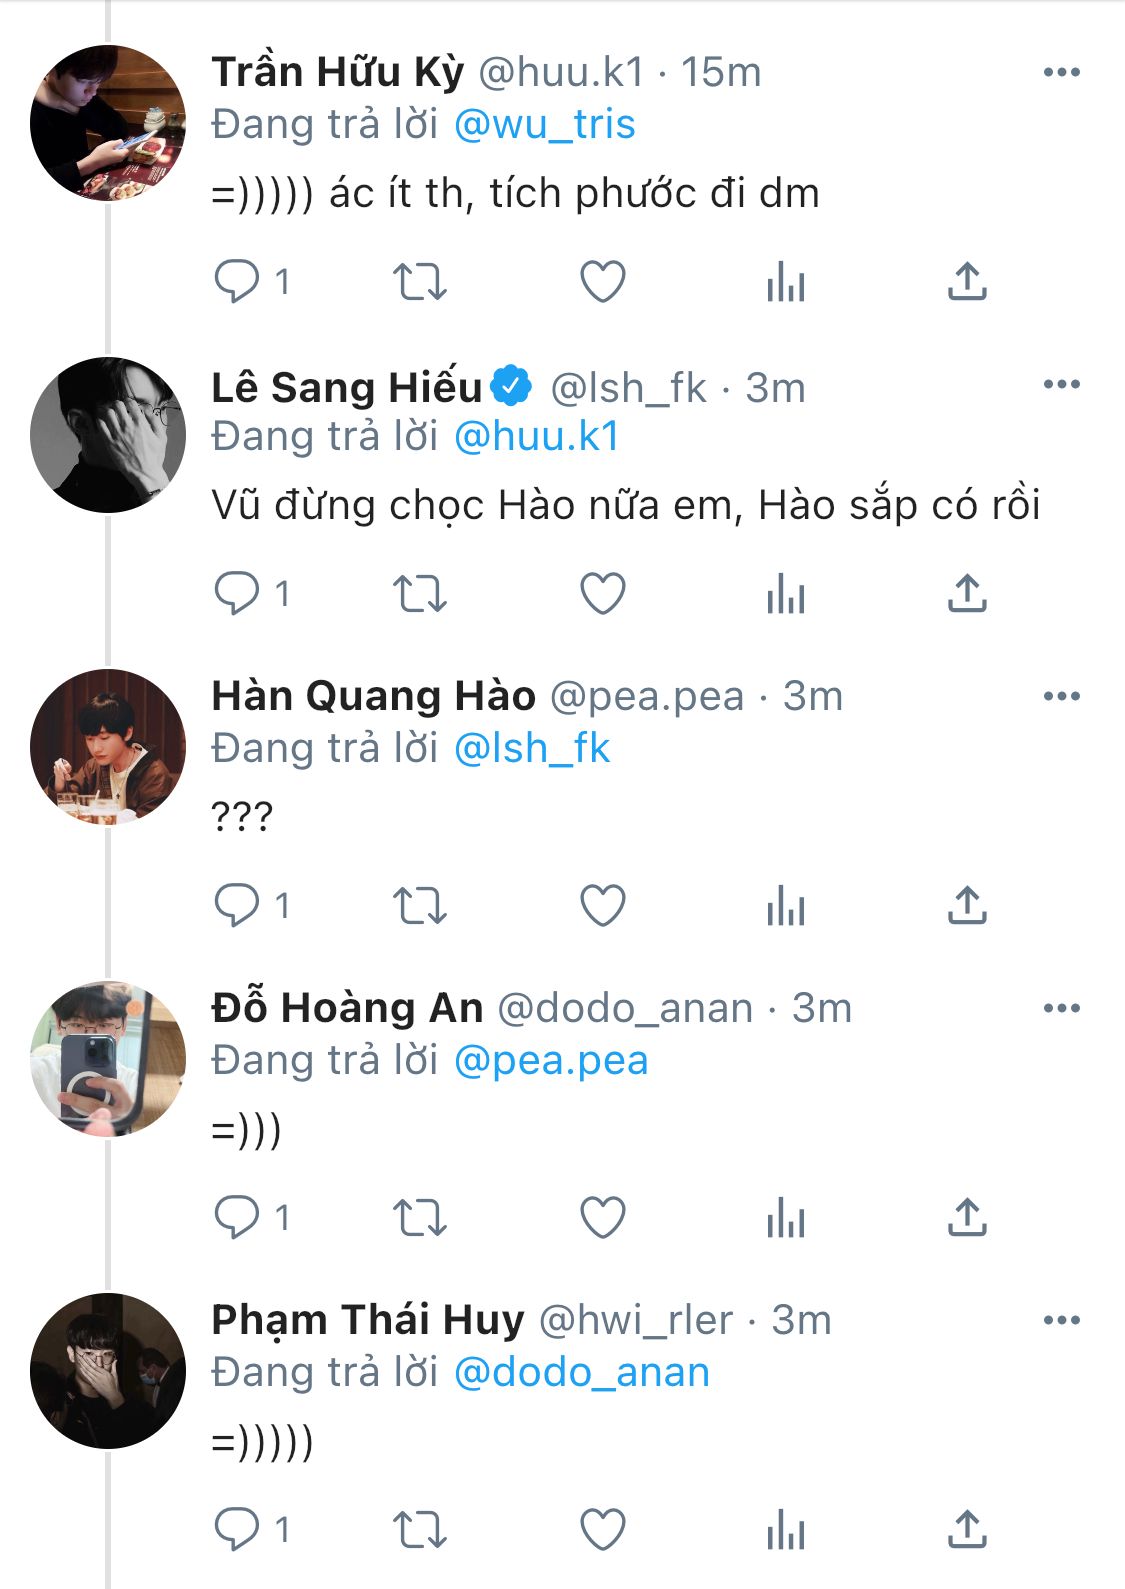
Task: Open the @dodo_anan mention link
Action: 582,1373
